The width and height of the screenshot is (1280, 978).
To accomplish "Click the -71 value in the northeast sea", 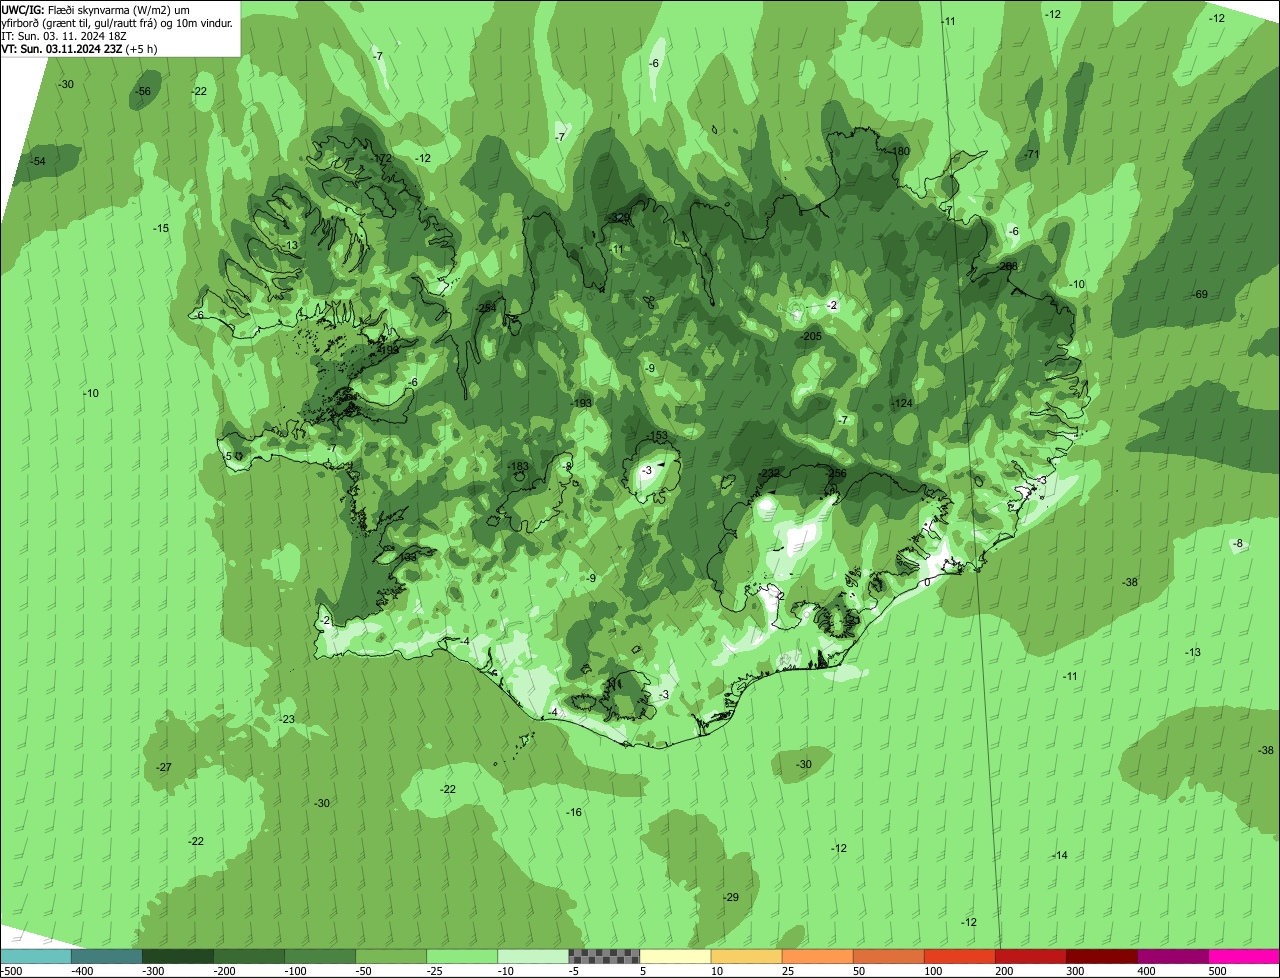I will pos(1032,154).
